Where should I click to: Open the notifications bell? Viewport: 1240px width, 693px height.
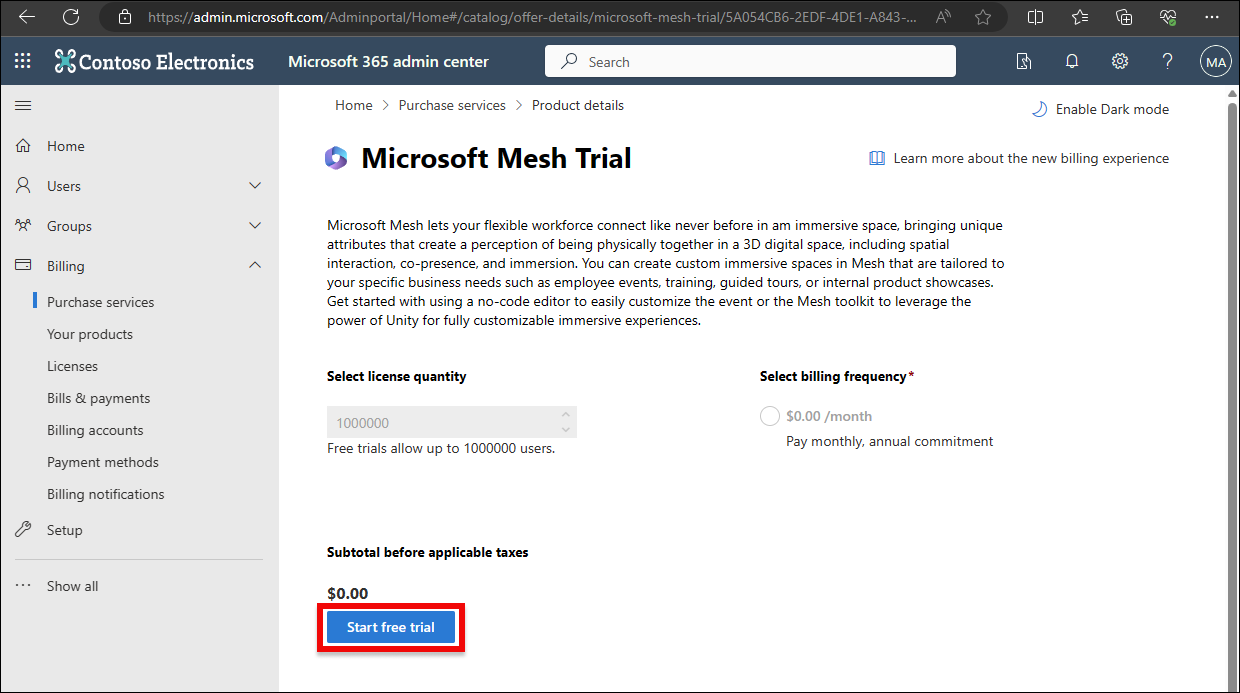pos(1071,61)
